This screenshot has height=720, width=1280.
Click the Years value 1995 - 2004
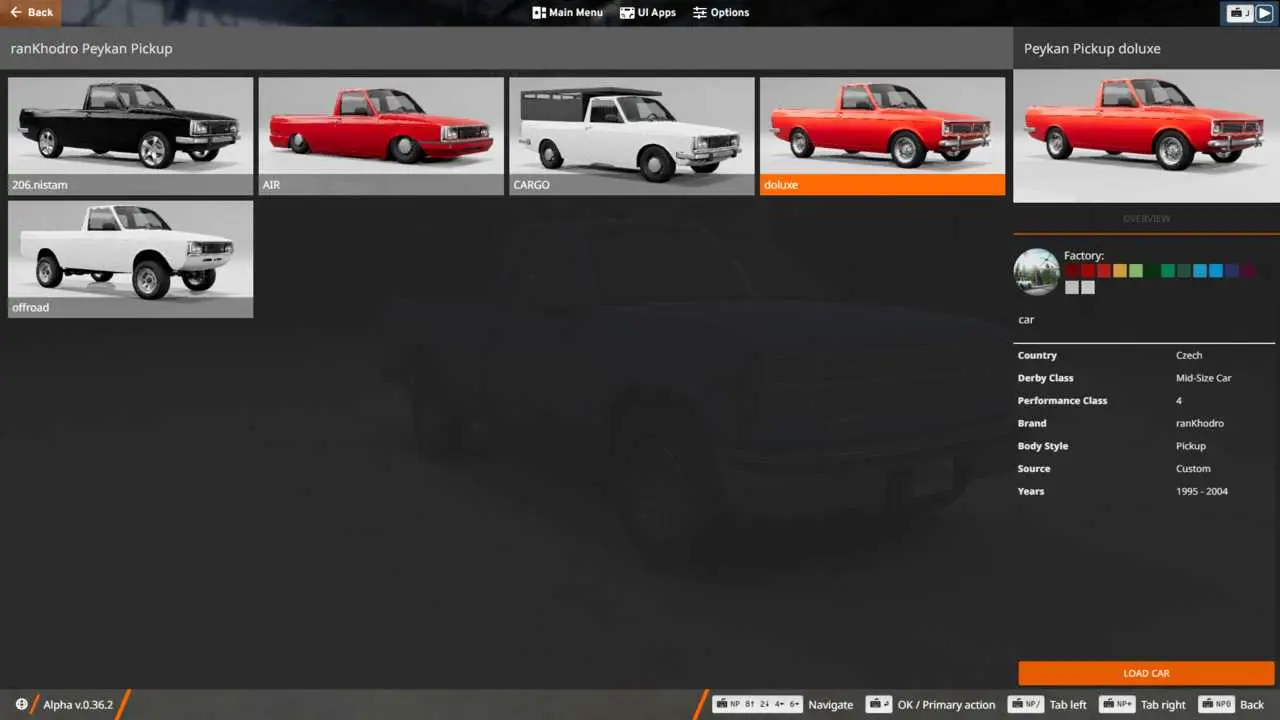click(x=1202, y=491)
